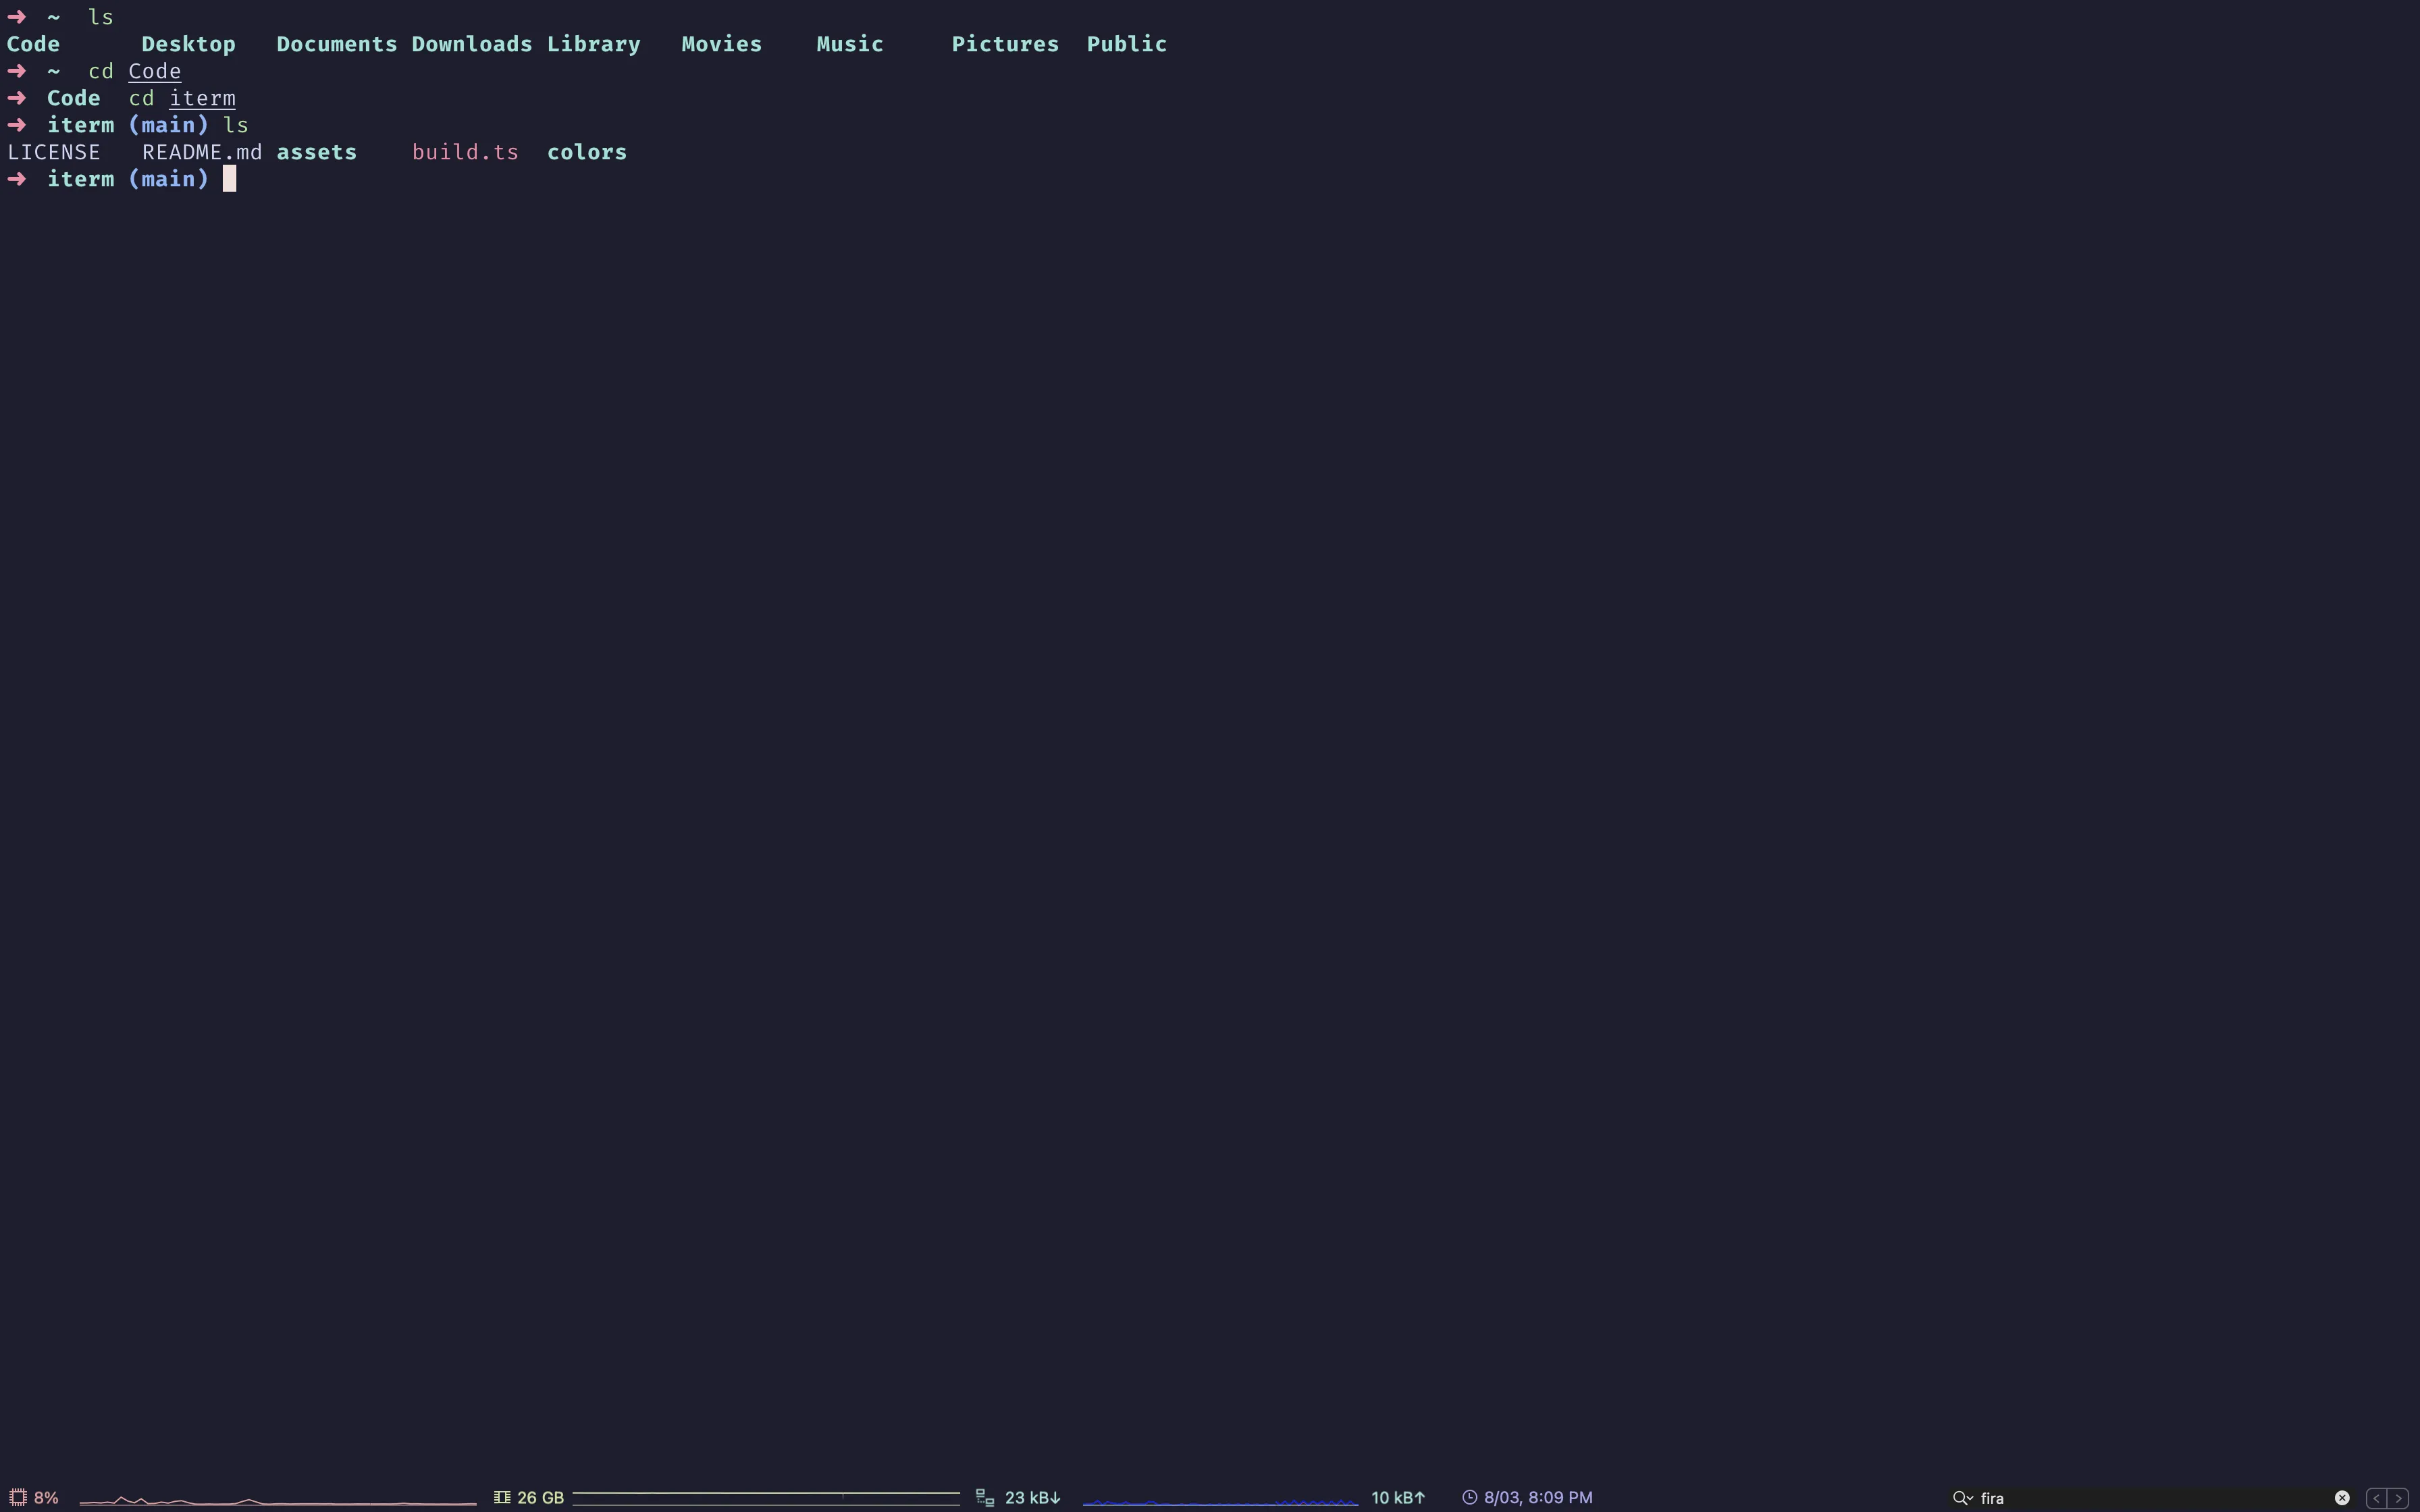Go to previous search result arrow
Image resolution: width=2420 pixels, height=1512 pixels.
pos(2376,1497)
